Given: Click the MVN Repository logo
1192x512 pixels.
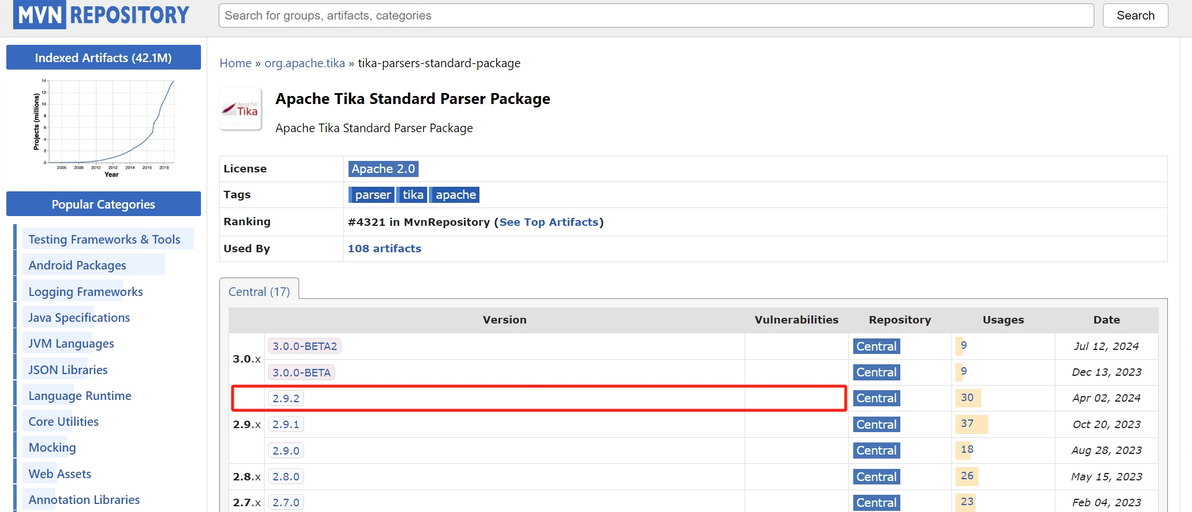Looking at the screenshot, I should (101, 15).
